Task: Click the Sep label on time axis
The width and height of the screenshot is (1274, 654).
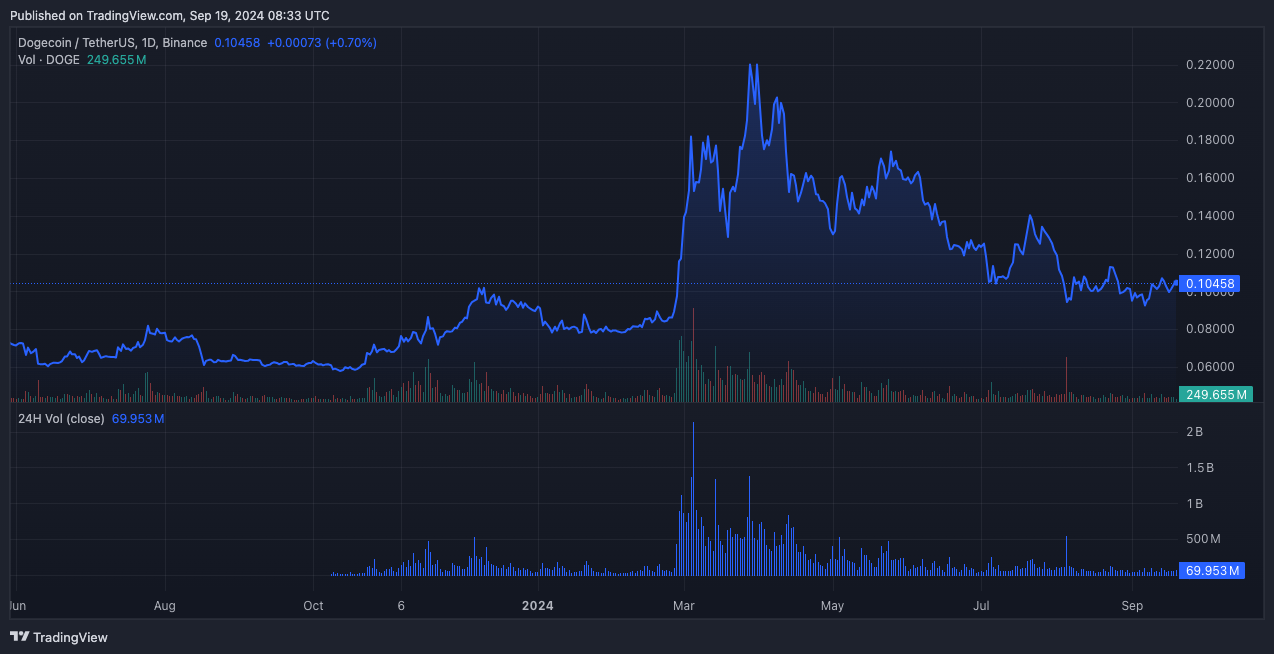Action: pos(1132,606)
